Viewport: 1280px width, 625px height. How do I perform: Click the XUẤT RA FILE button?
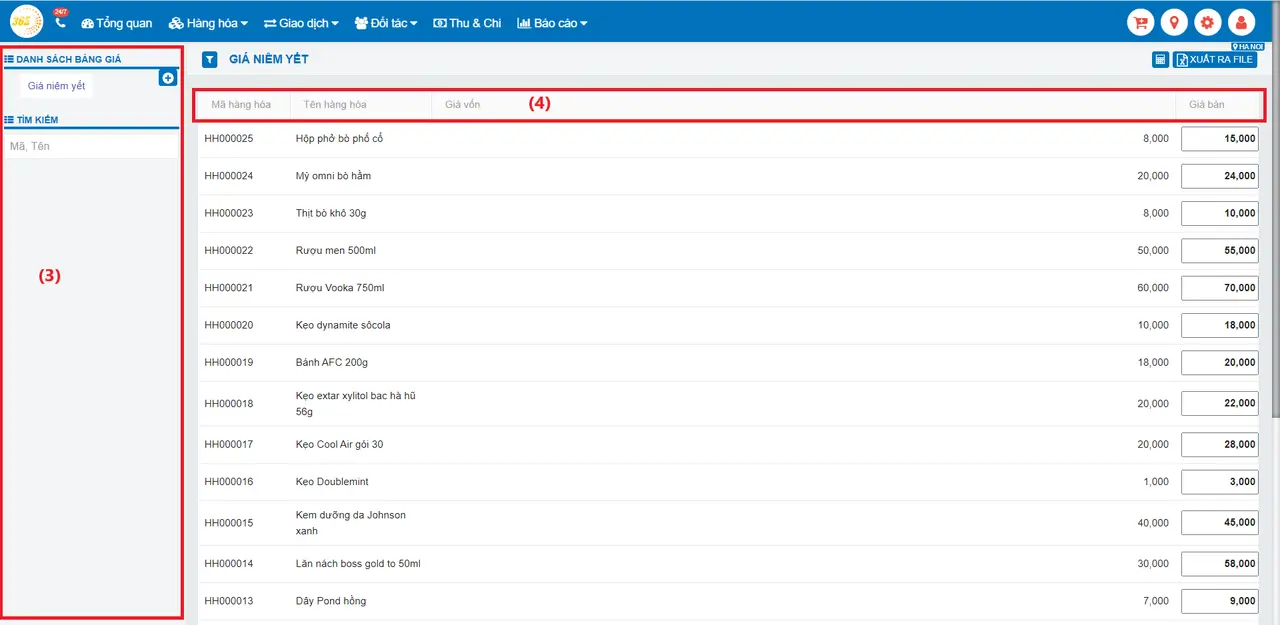tap(1215, 60)
